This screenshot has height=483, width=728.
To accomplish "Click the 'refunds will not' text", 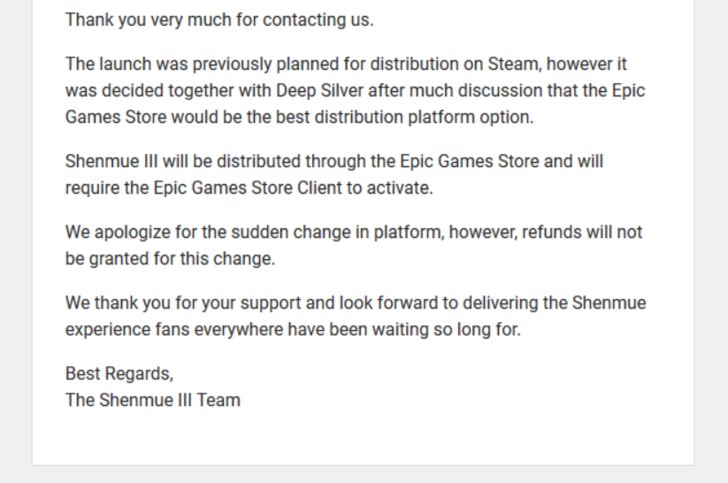I will click(x=582, y=232).
